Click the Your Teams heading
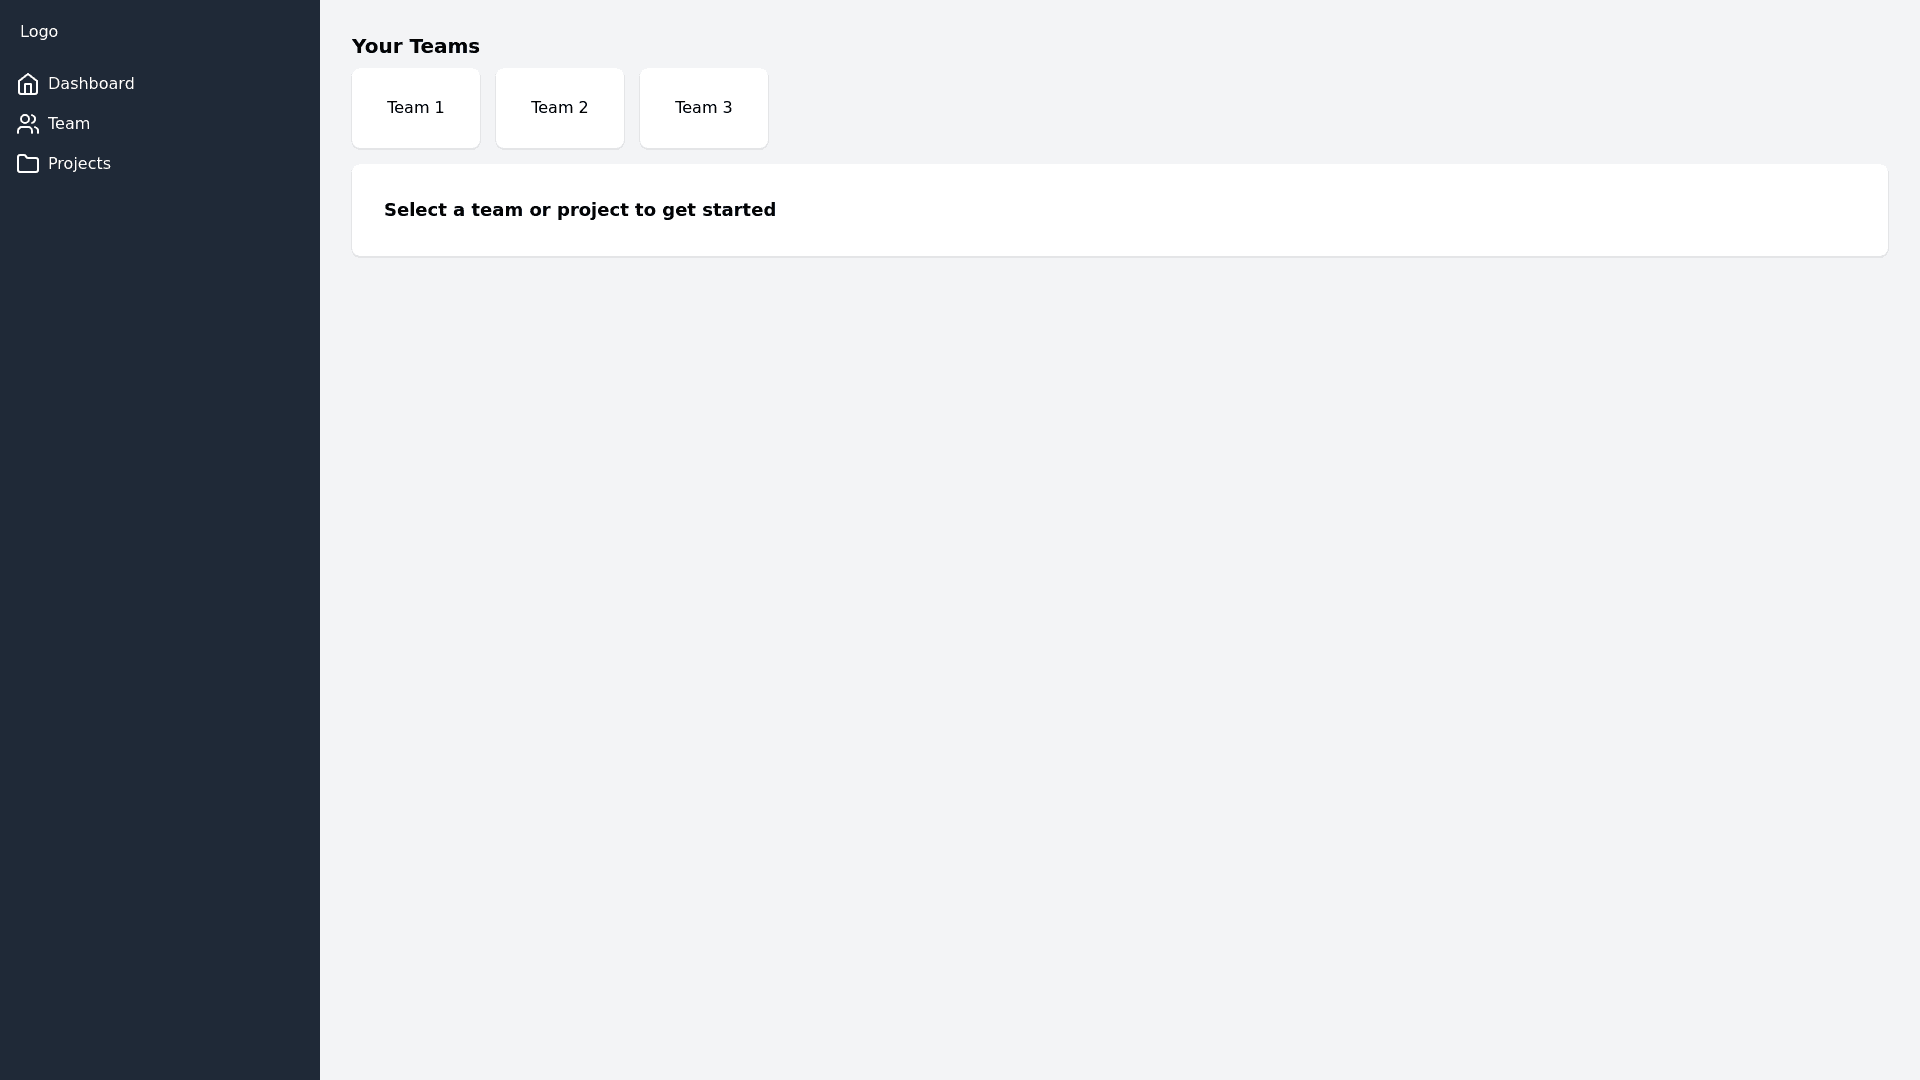1920x1080 pixels. coord(415,46)
